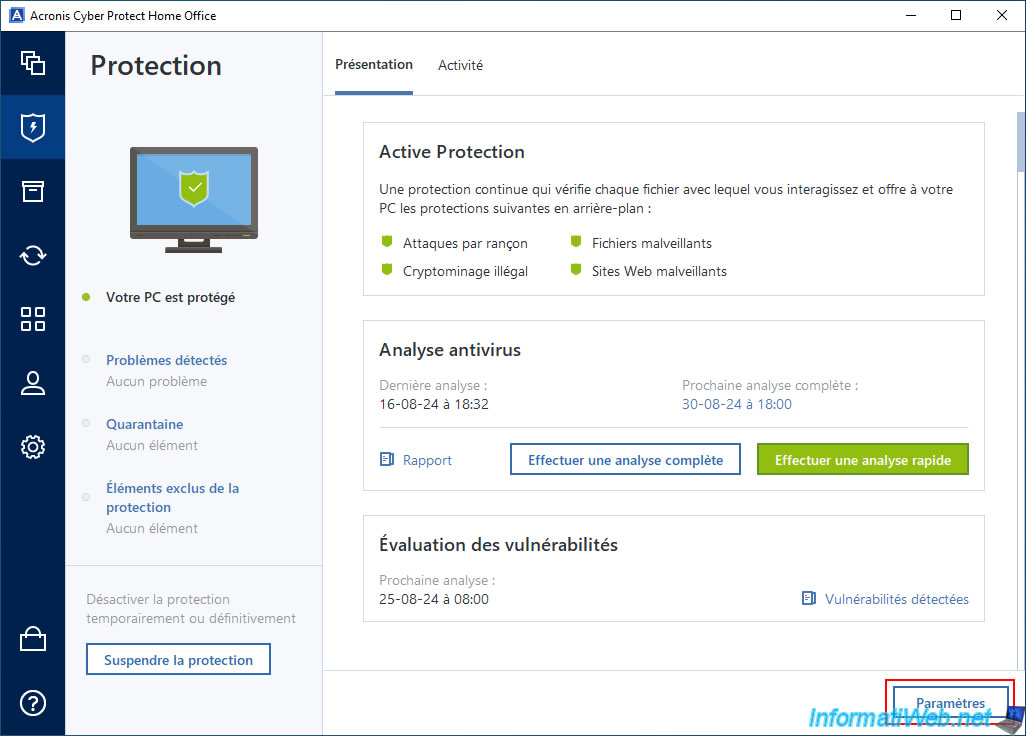Image resolution: width=1026 pixels, height=736 pixels.
Task: Open the Sync sidebar icon
Action: pos(33,255)
